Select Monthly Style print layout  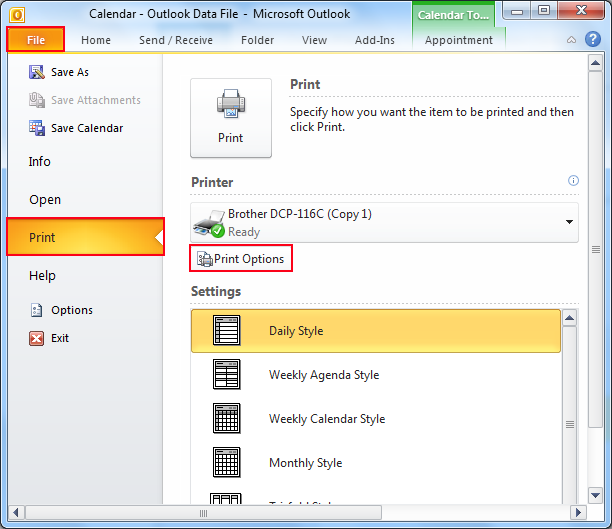pyautogui.click(x=375, y=463)
